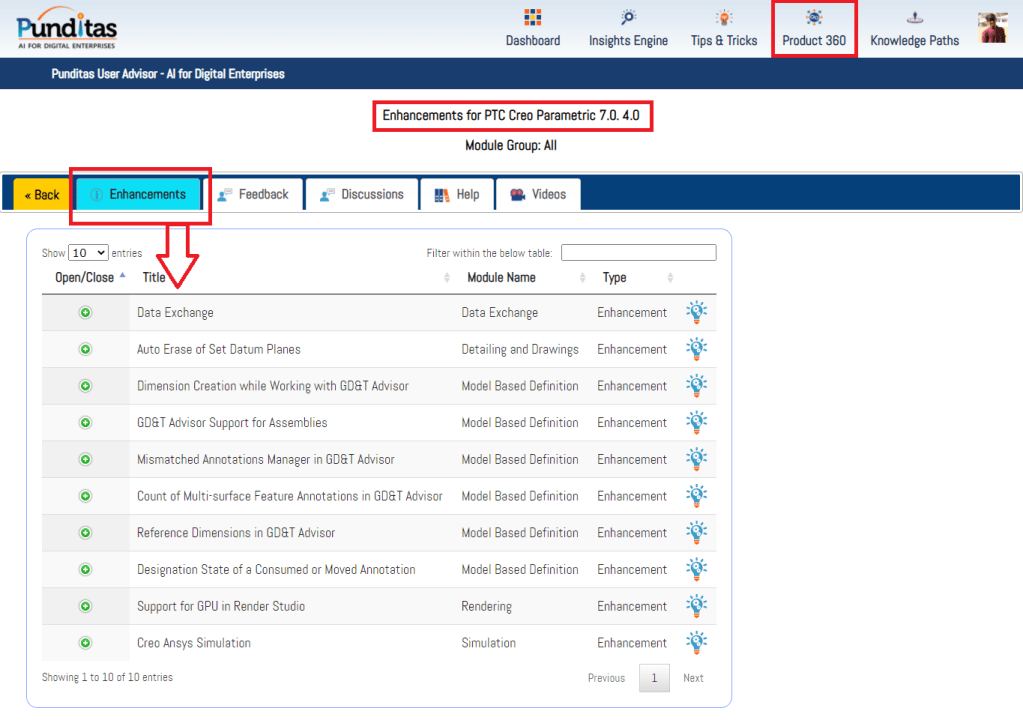Click the yellow Back button

coord(42,195)
